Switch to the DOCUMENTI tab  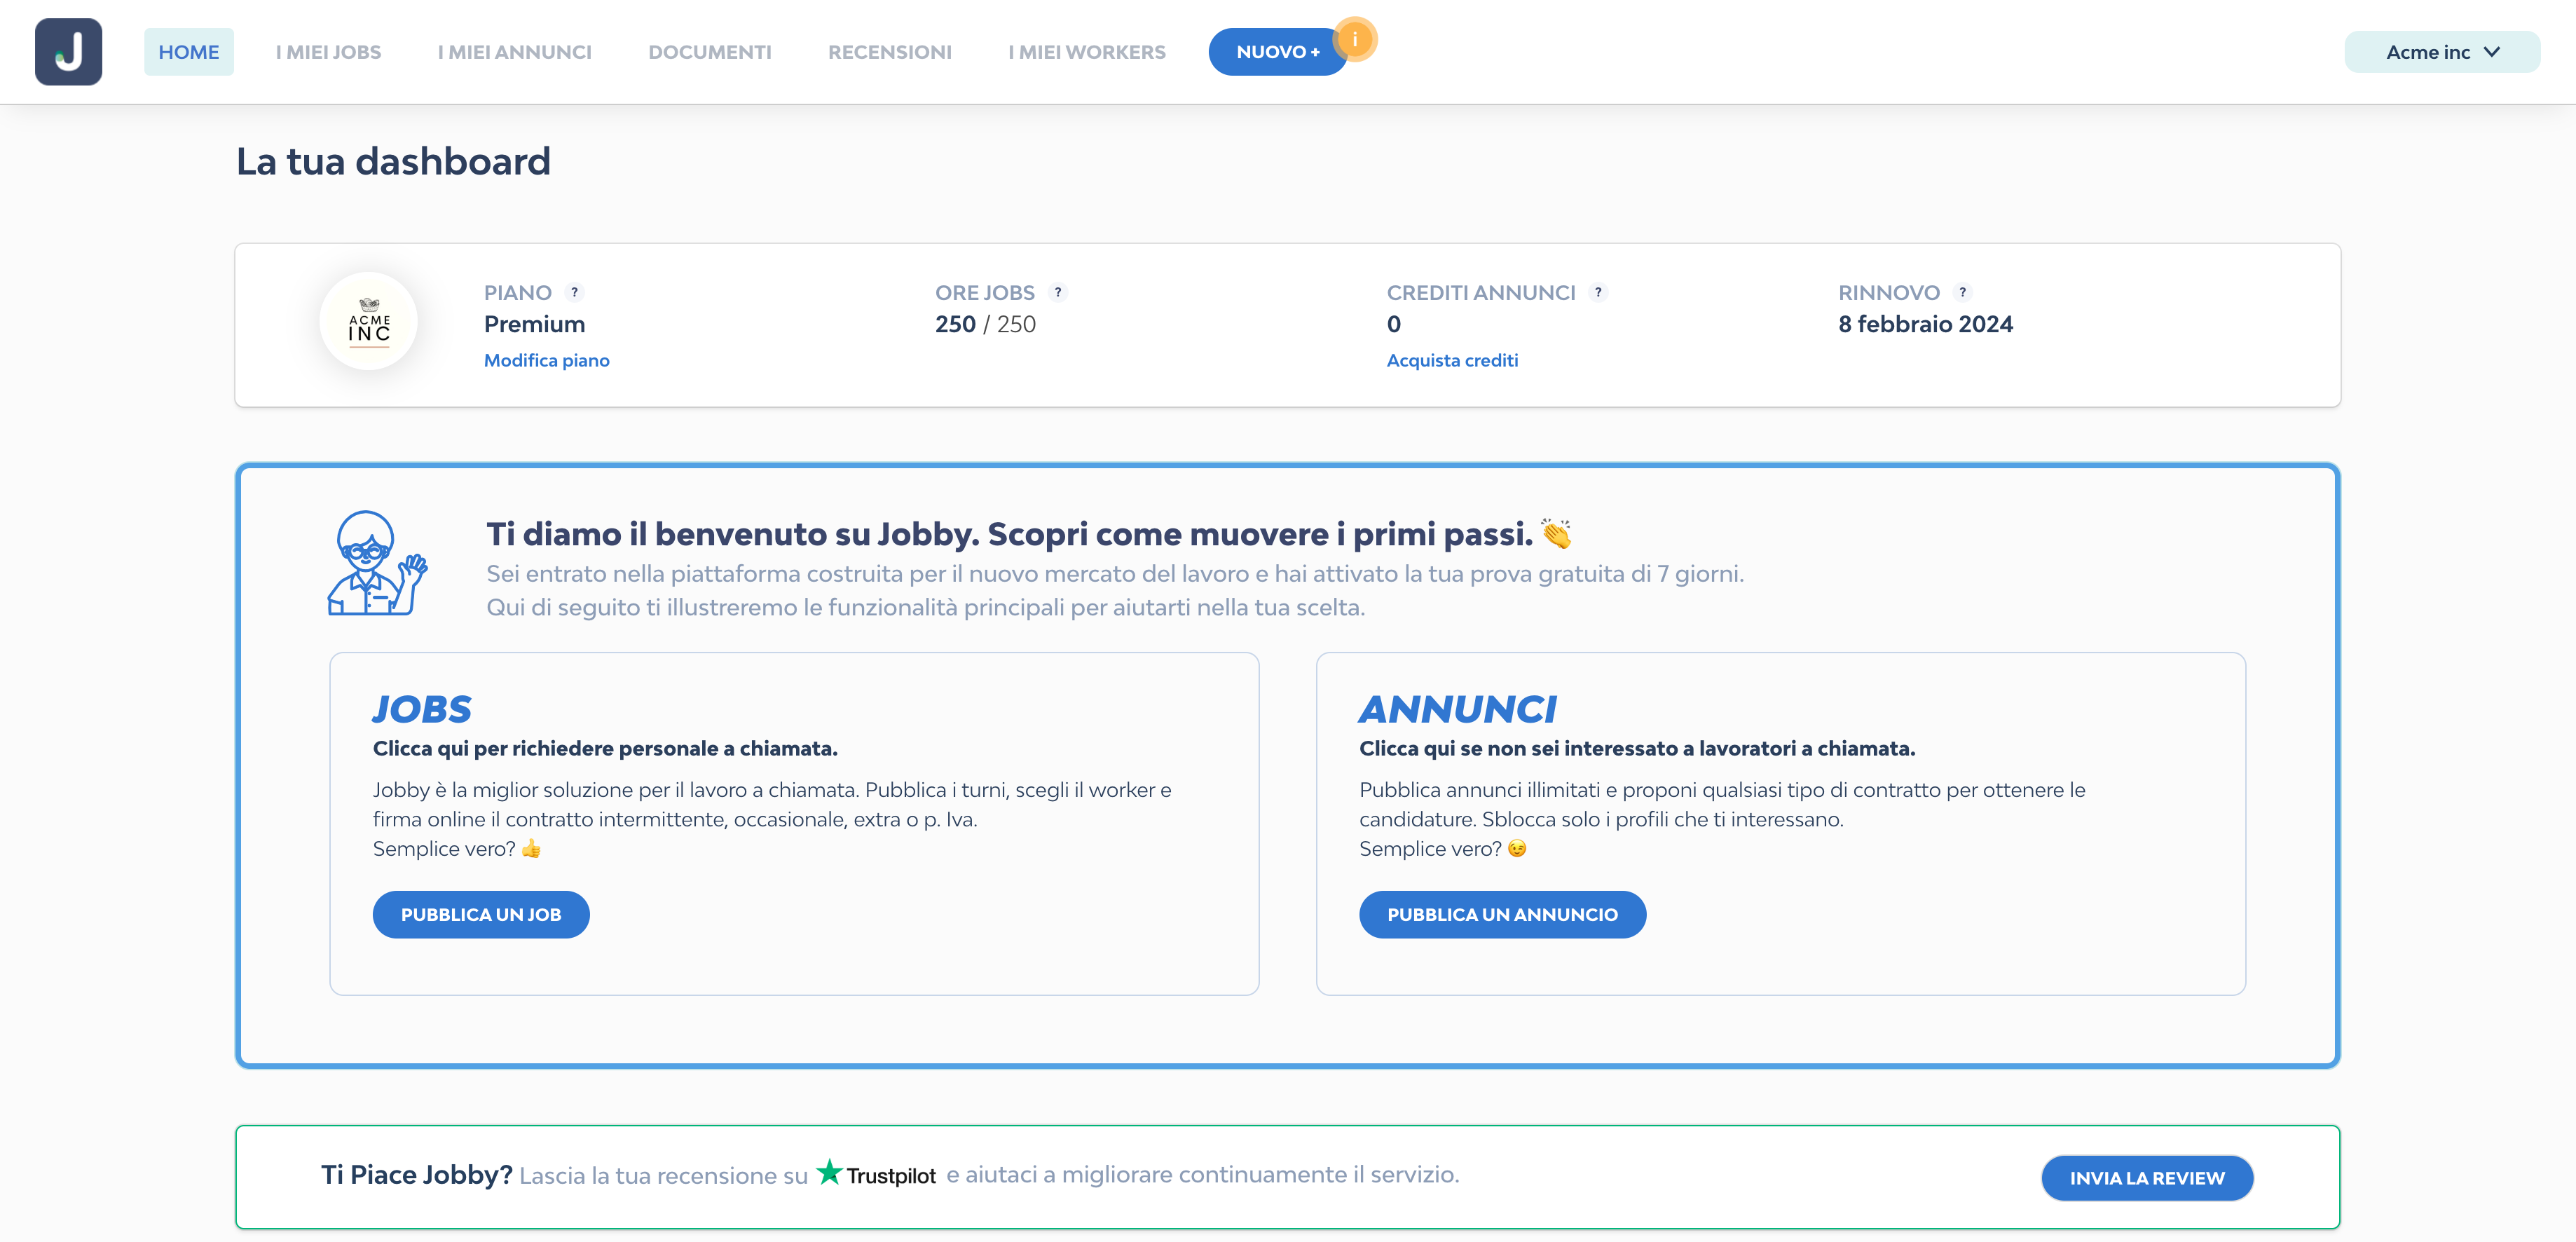[709, 52]
